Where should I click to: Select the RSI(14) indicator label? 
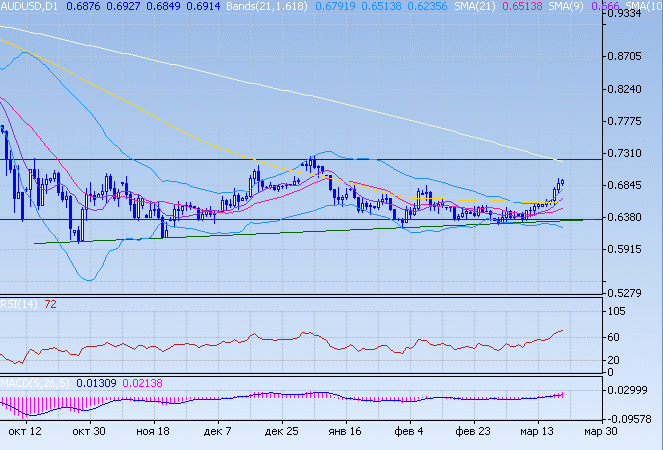click(17, 303)
